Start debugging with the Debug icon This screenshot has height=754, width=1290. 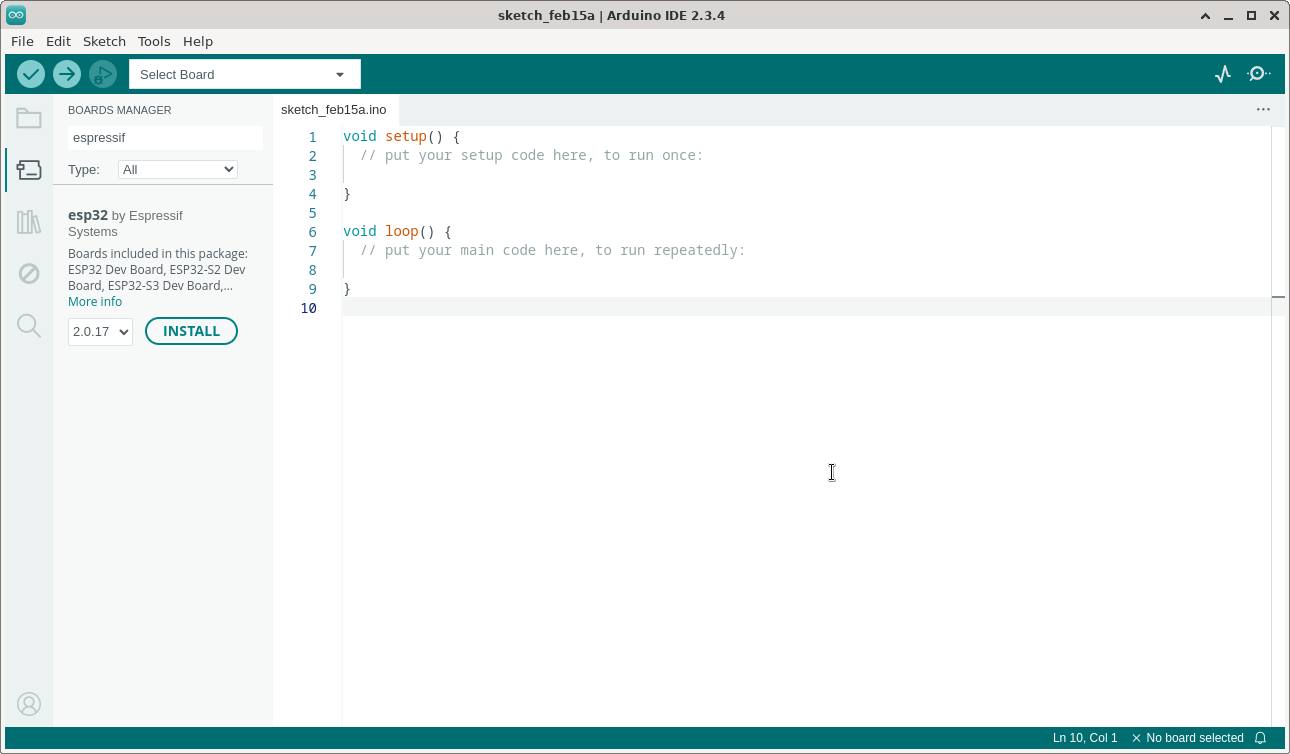[103, 74]
